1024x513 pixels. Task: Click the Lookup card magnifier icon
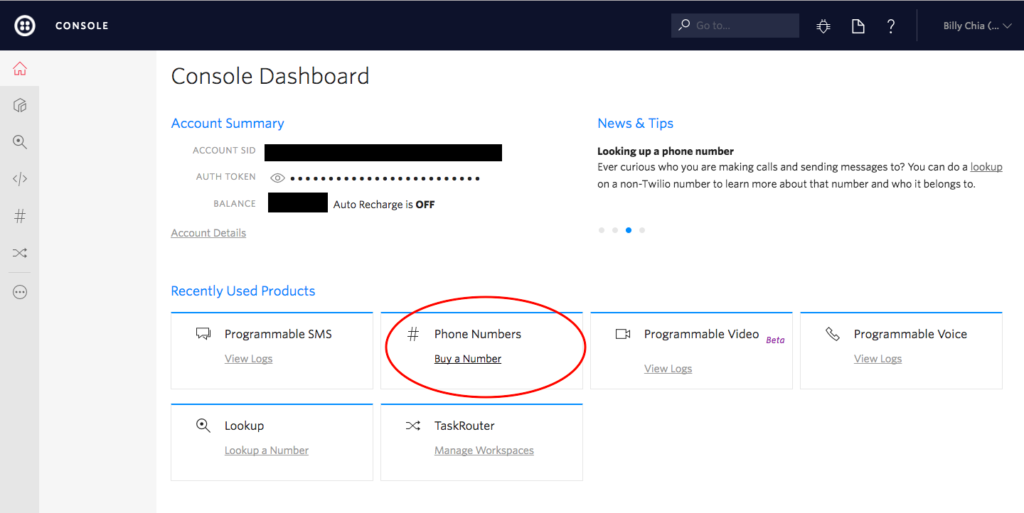point(203,426)
